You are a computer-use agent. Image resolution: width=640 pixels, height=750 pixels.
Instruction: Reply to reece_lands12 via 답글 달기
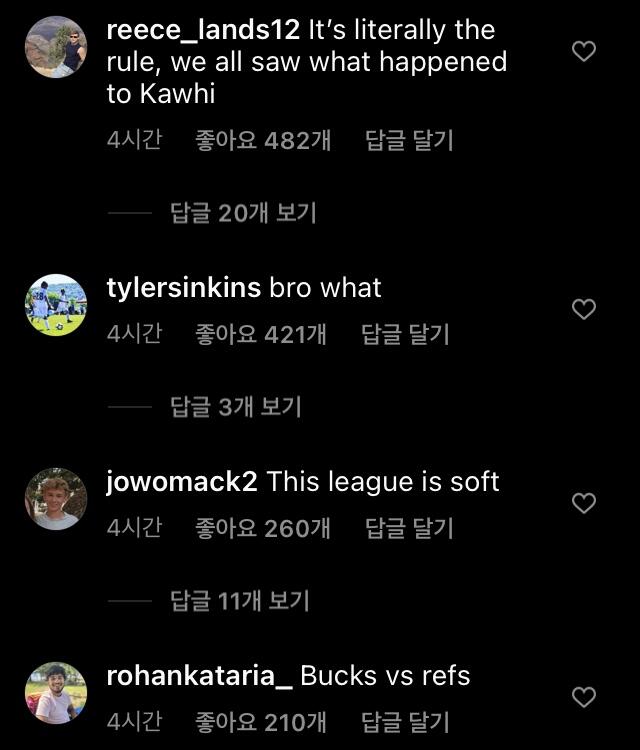(x=409, y=141)
